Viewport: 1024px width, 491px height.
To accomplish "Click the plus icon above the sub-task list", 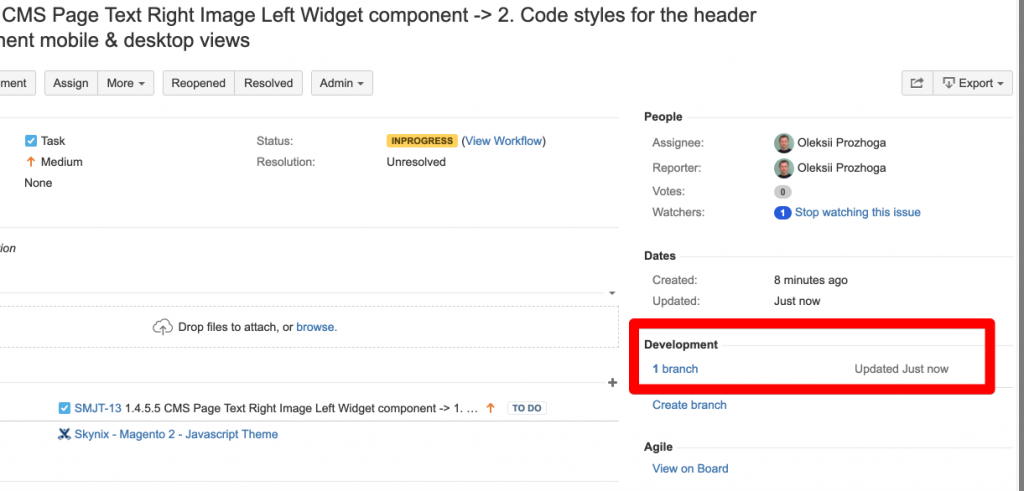I will click(612, 383).
